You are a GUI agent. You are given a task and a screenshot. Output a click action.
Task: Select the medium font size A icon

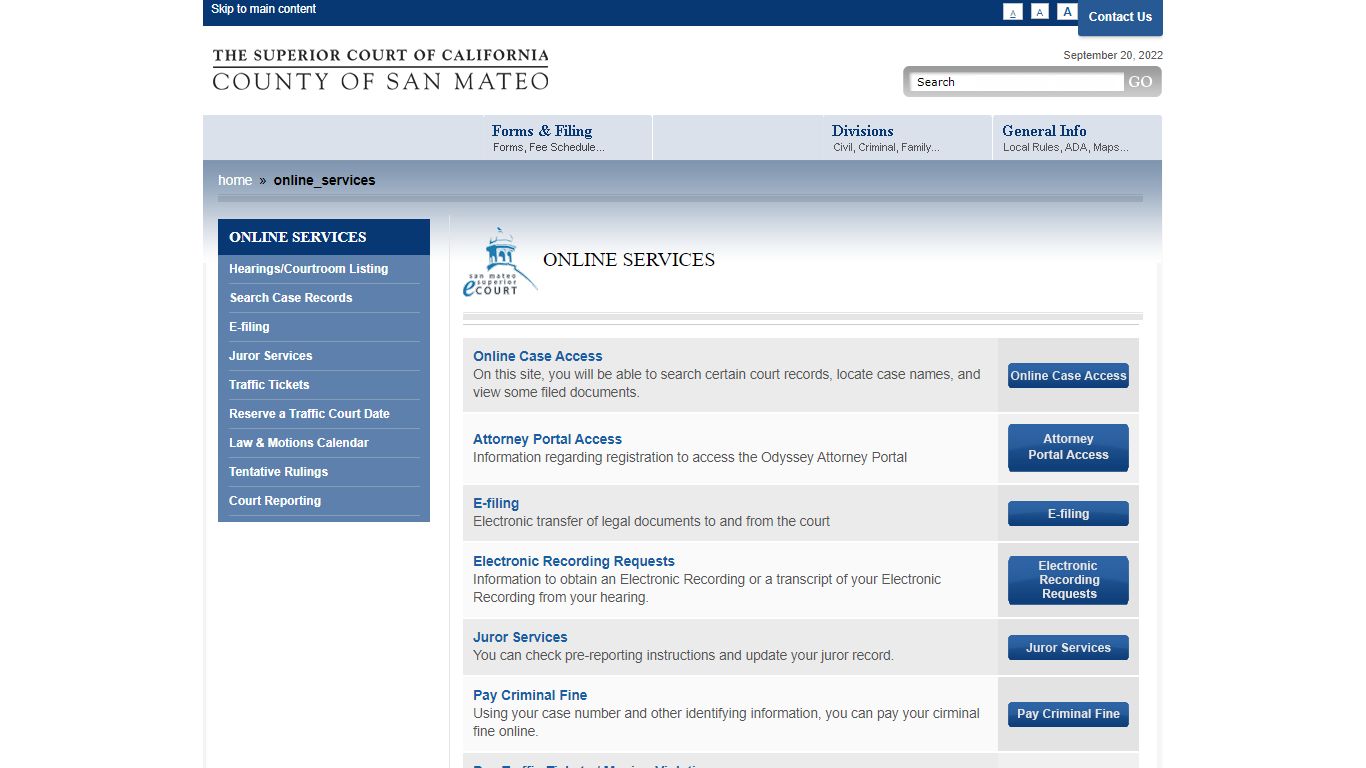(1040, 12)
